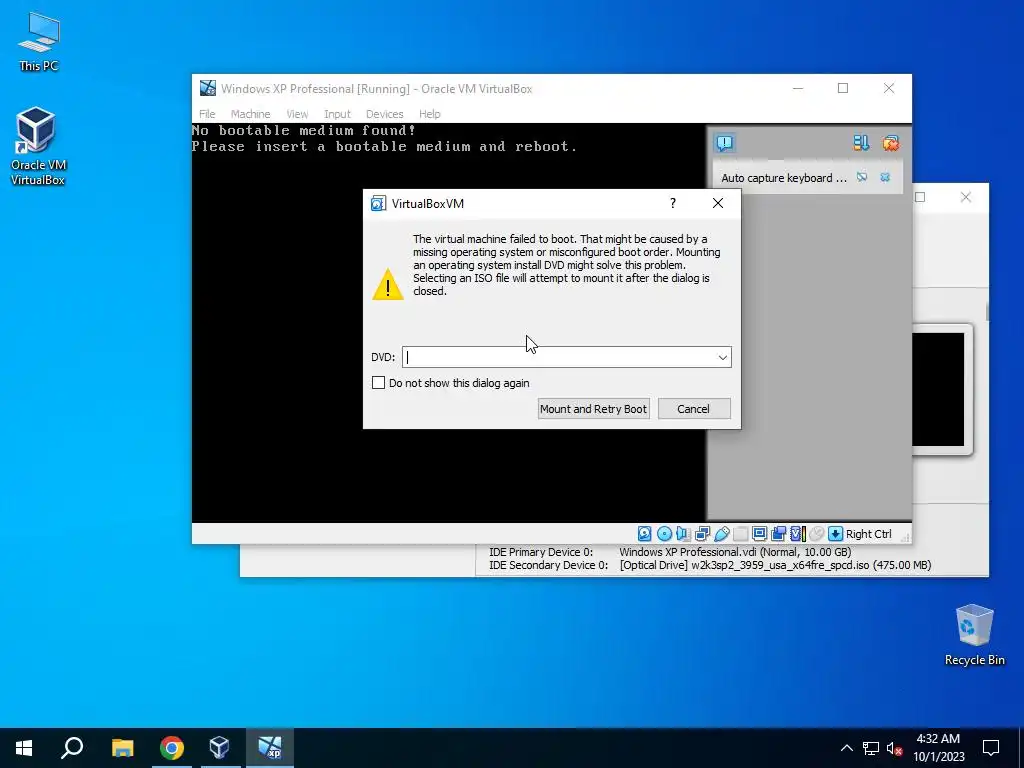Close the Auto capture keyboard notification
This screenshot has width=1024, height=768.
[x=885, y=177]
